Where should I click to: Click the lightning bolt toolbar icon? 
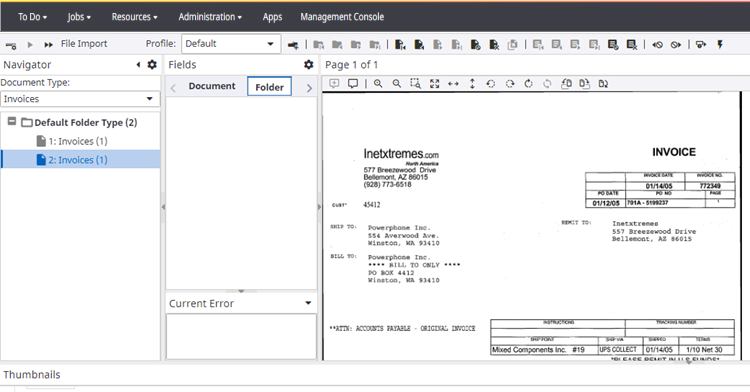click(x=720, y=44)
